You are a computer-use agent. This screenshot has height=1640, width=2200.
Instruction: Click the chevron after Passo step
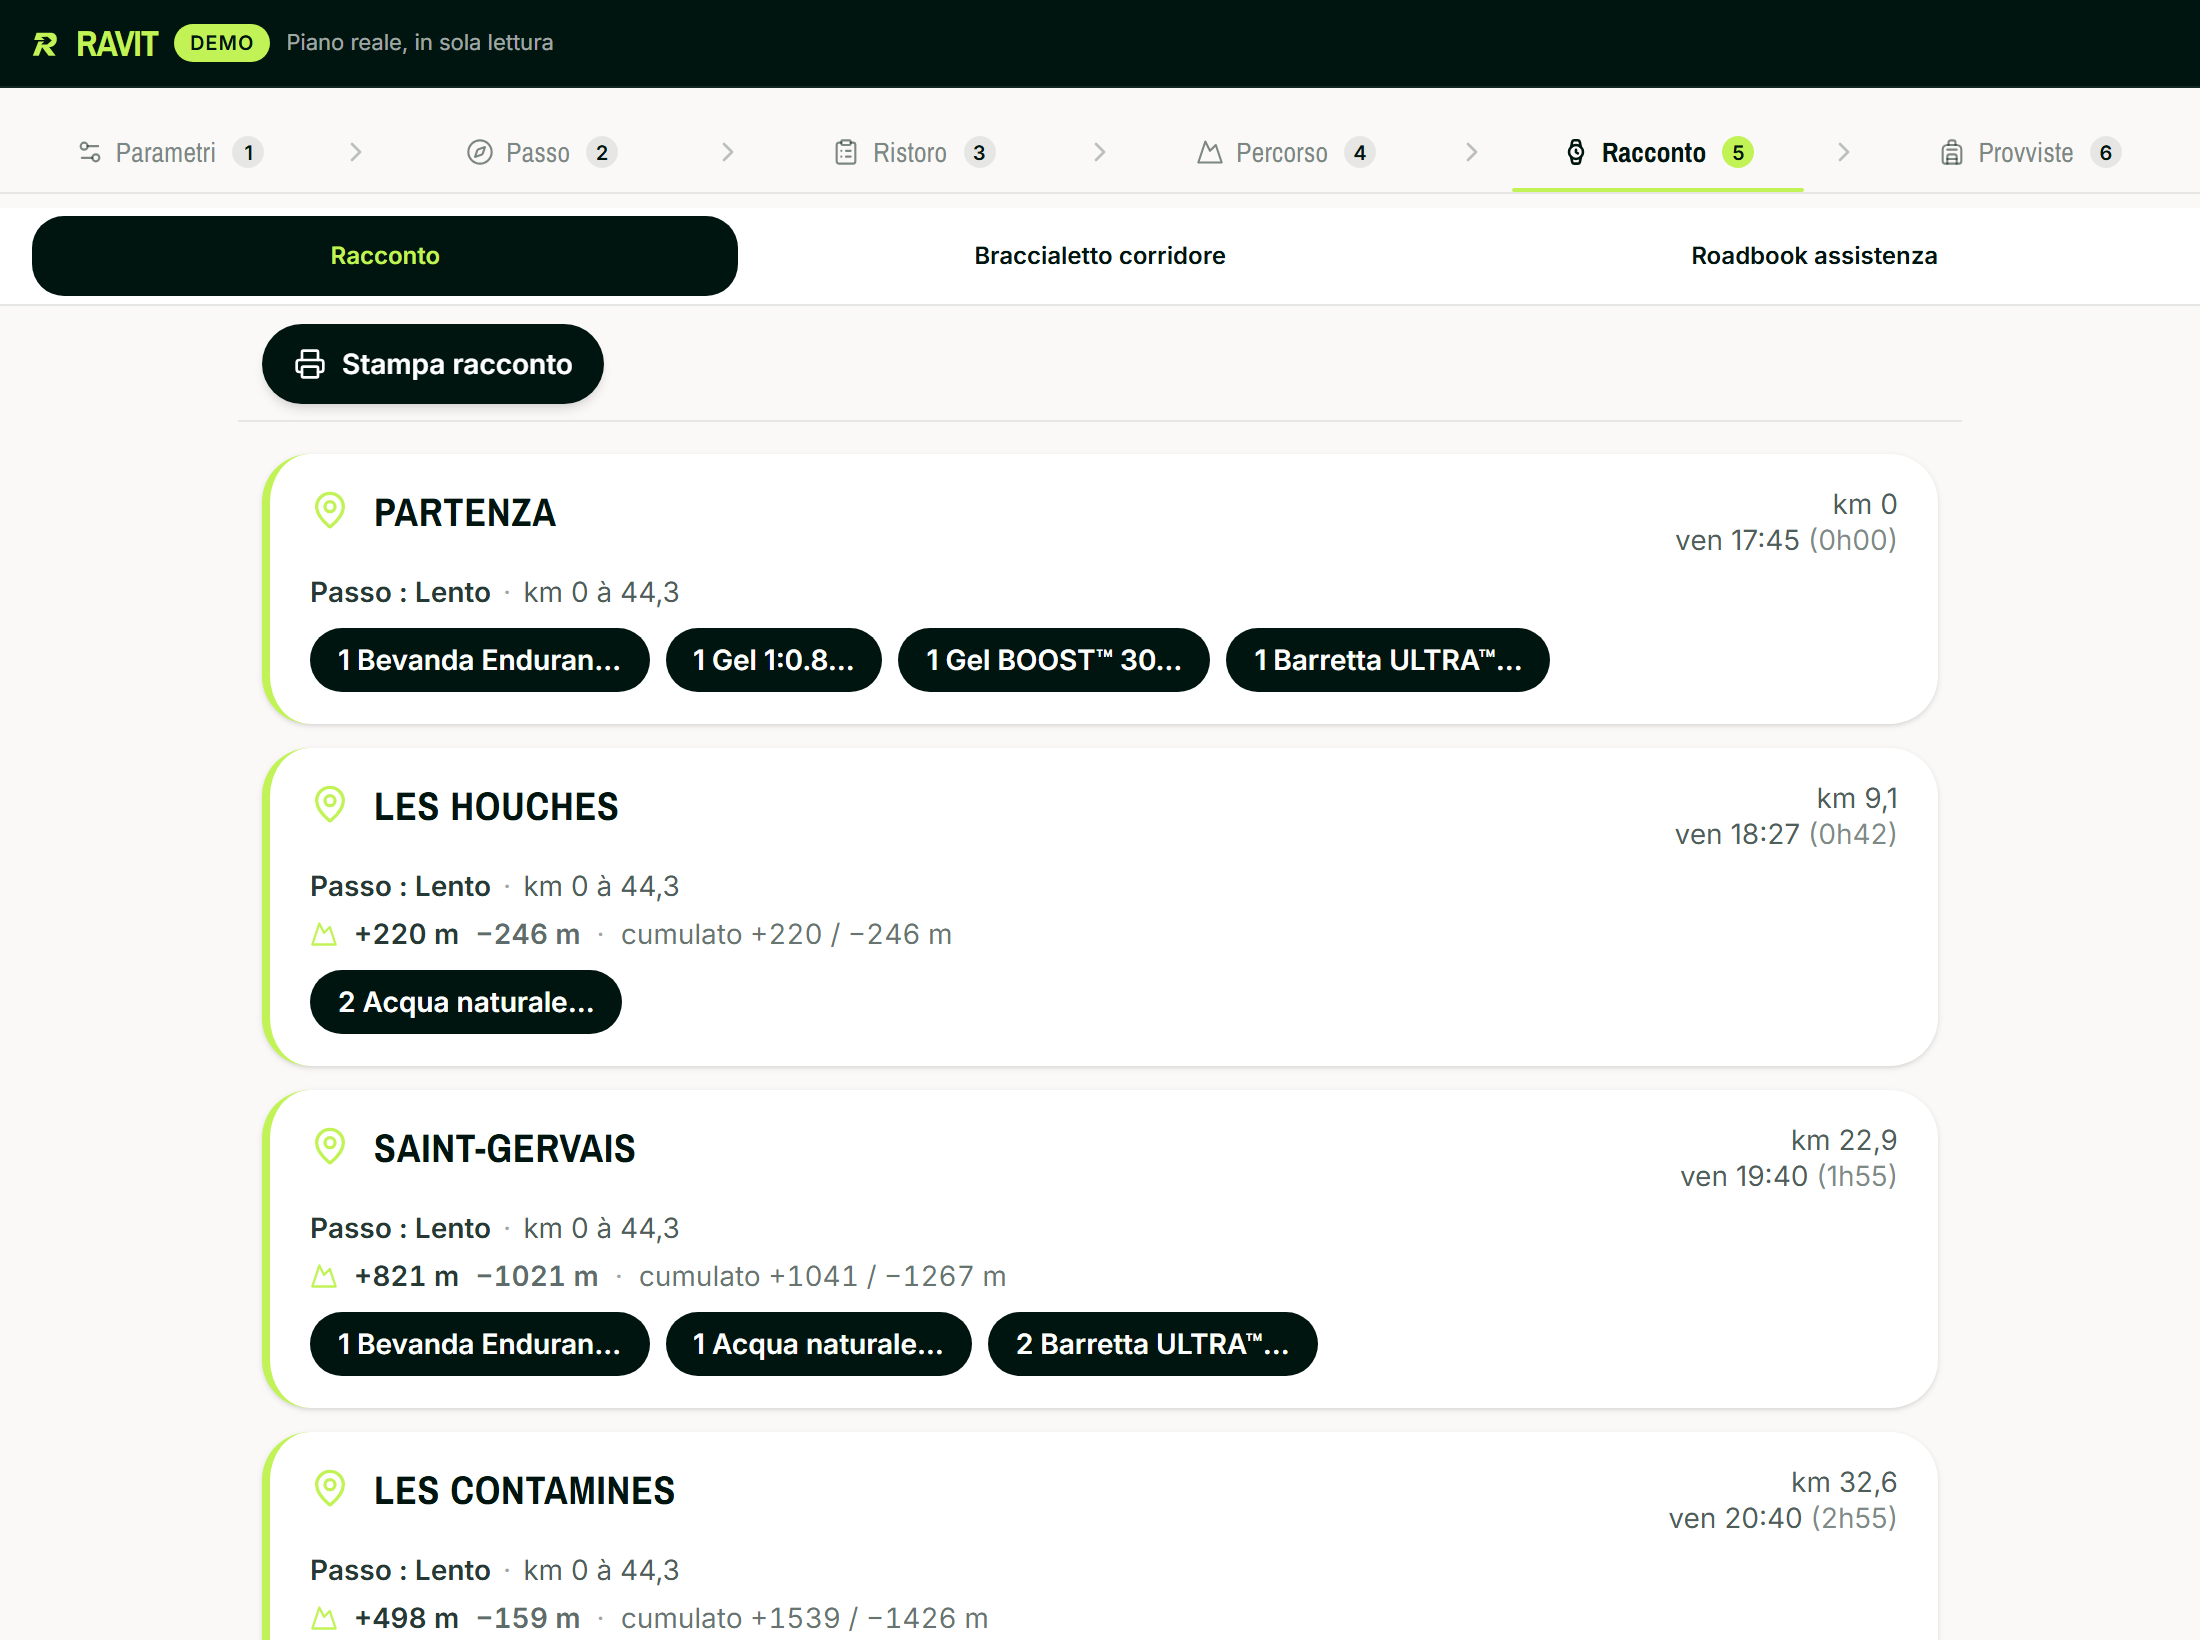click(x=728, y=152)
